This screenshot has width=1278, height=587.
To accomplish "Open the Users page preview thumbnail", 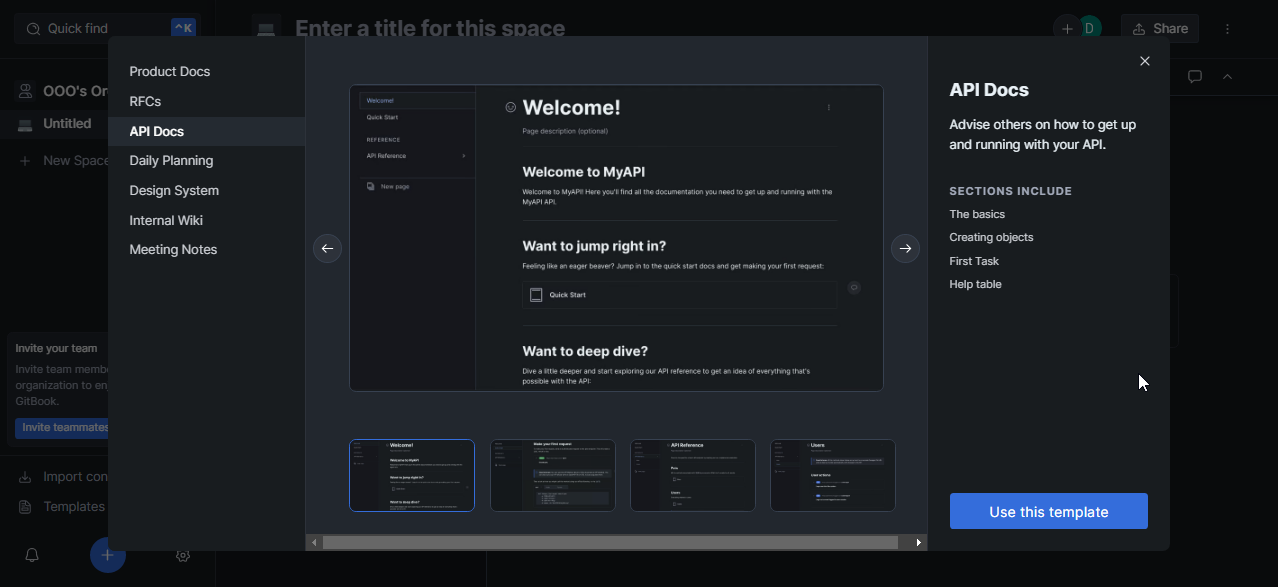I will [x=832, y=475].
